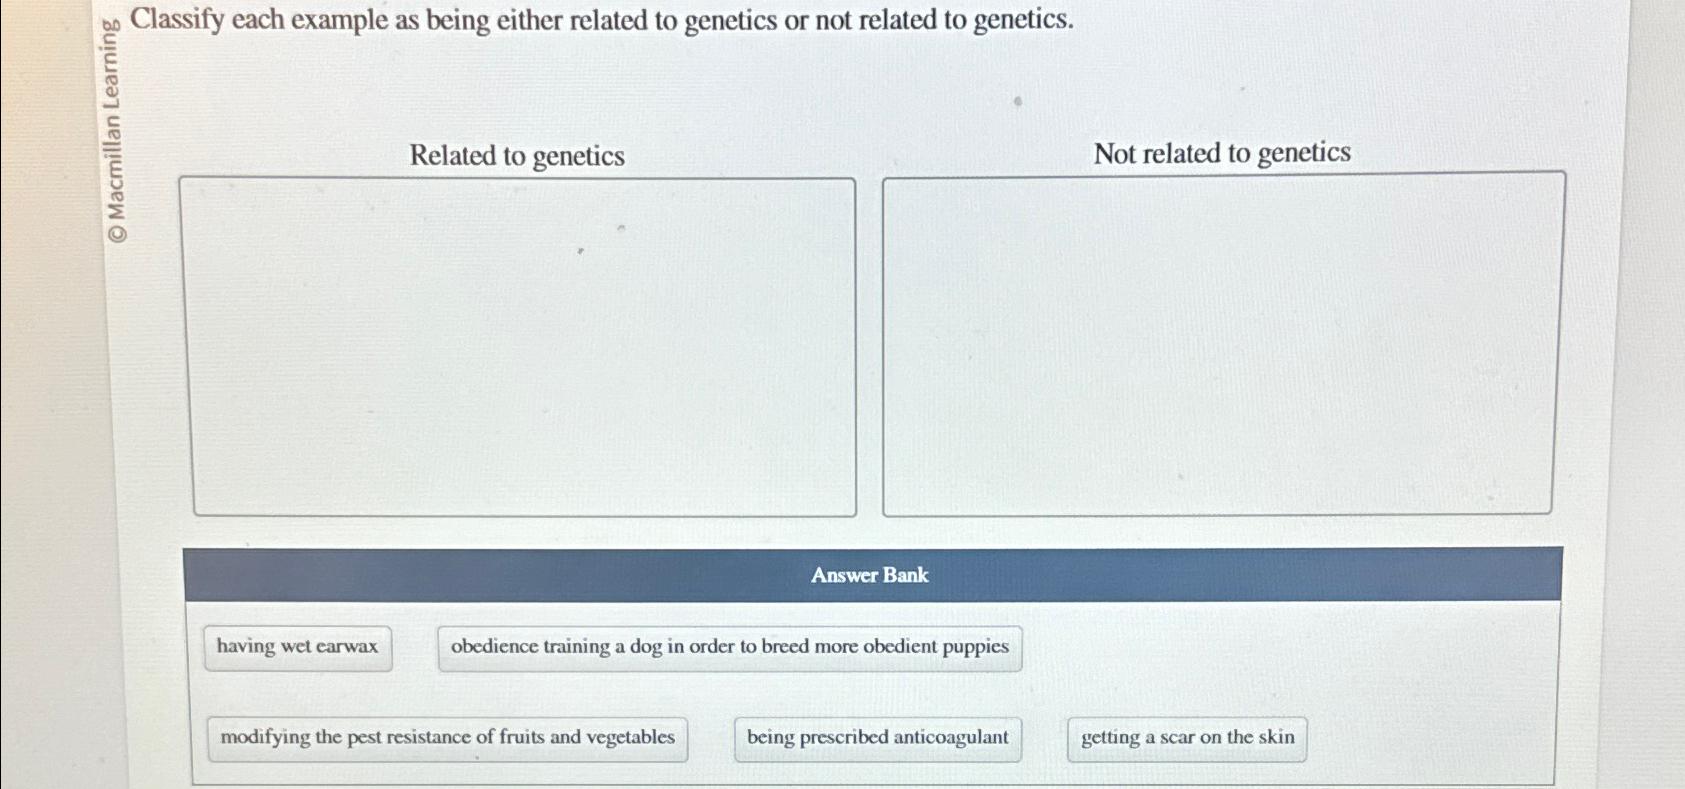Click the empty area above Answer Bank
This screenshot has width=1685, height=789.
click(870, 530)
